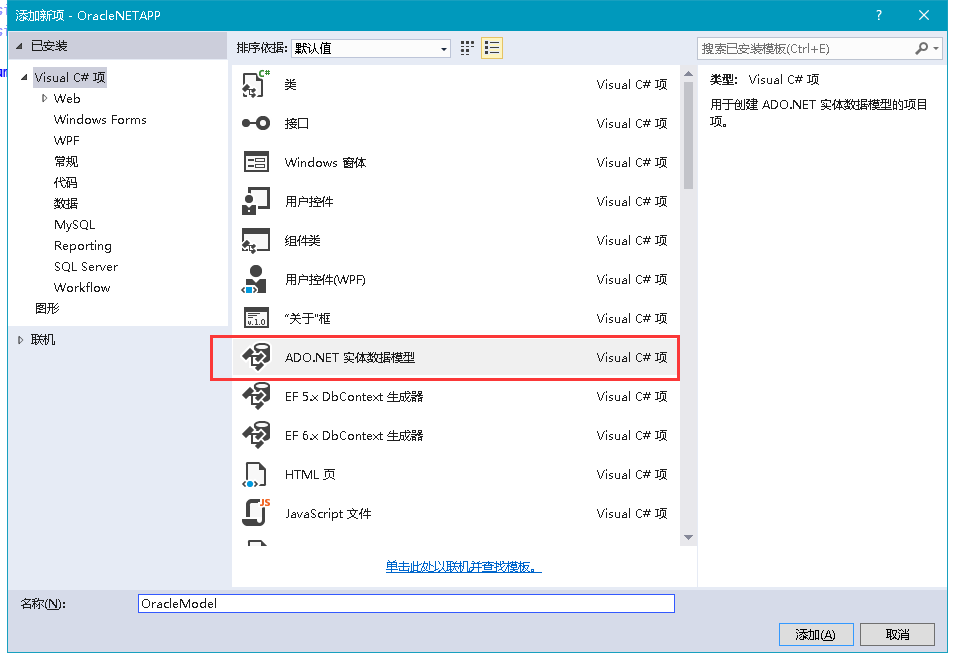The height and width of the screenshot is (660, 955).
Task: Select the ADO.NET 实体数据模型 icon
Action: 256,357
